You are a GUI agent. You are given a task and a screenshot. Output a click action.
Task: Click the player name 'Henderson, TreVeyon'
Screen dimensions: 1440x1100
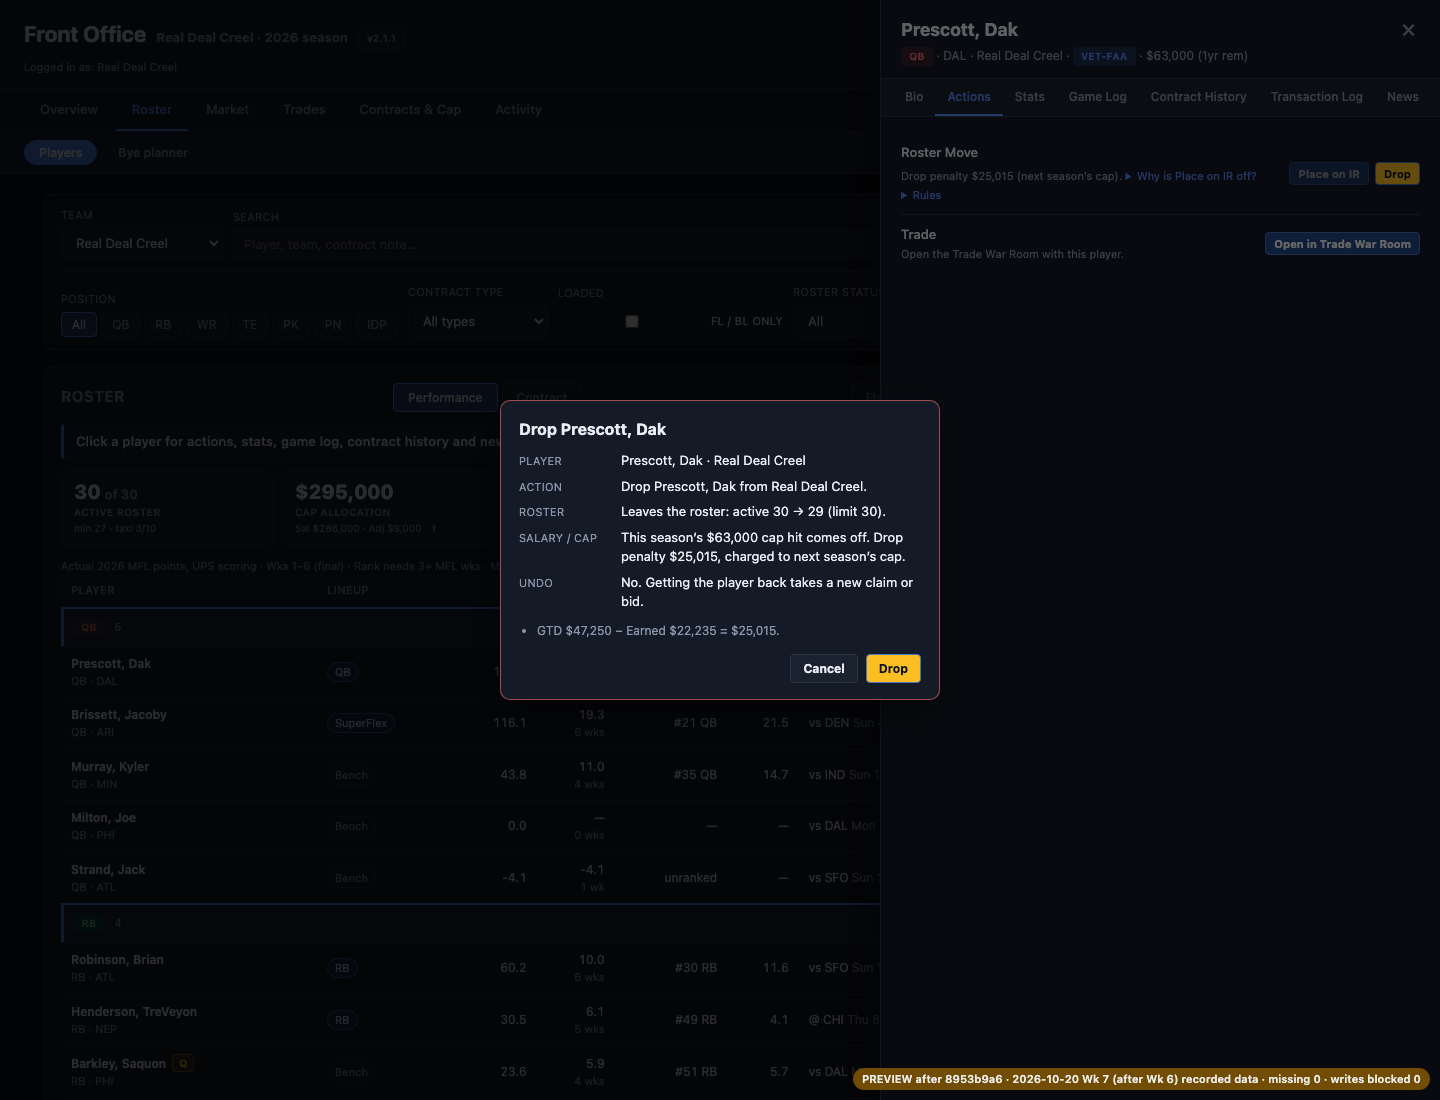click(134, 1012)
